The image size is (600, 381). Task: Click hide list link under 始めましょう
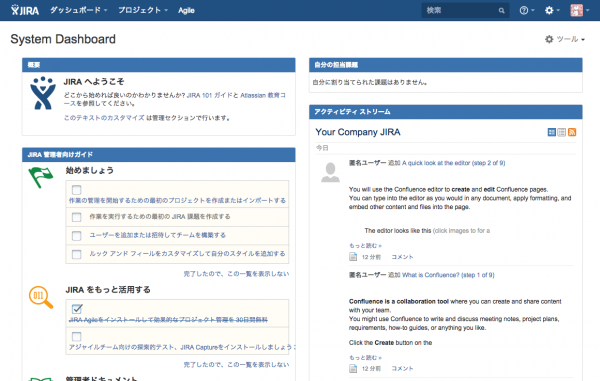[x=236, y=274]
